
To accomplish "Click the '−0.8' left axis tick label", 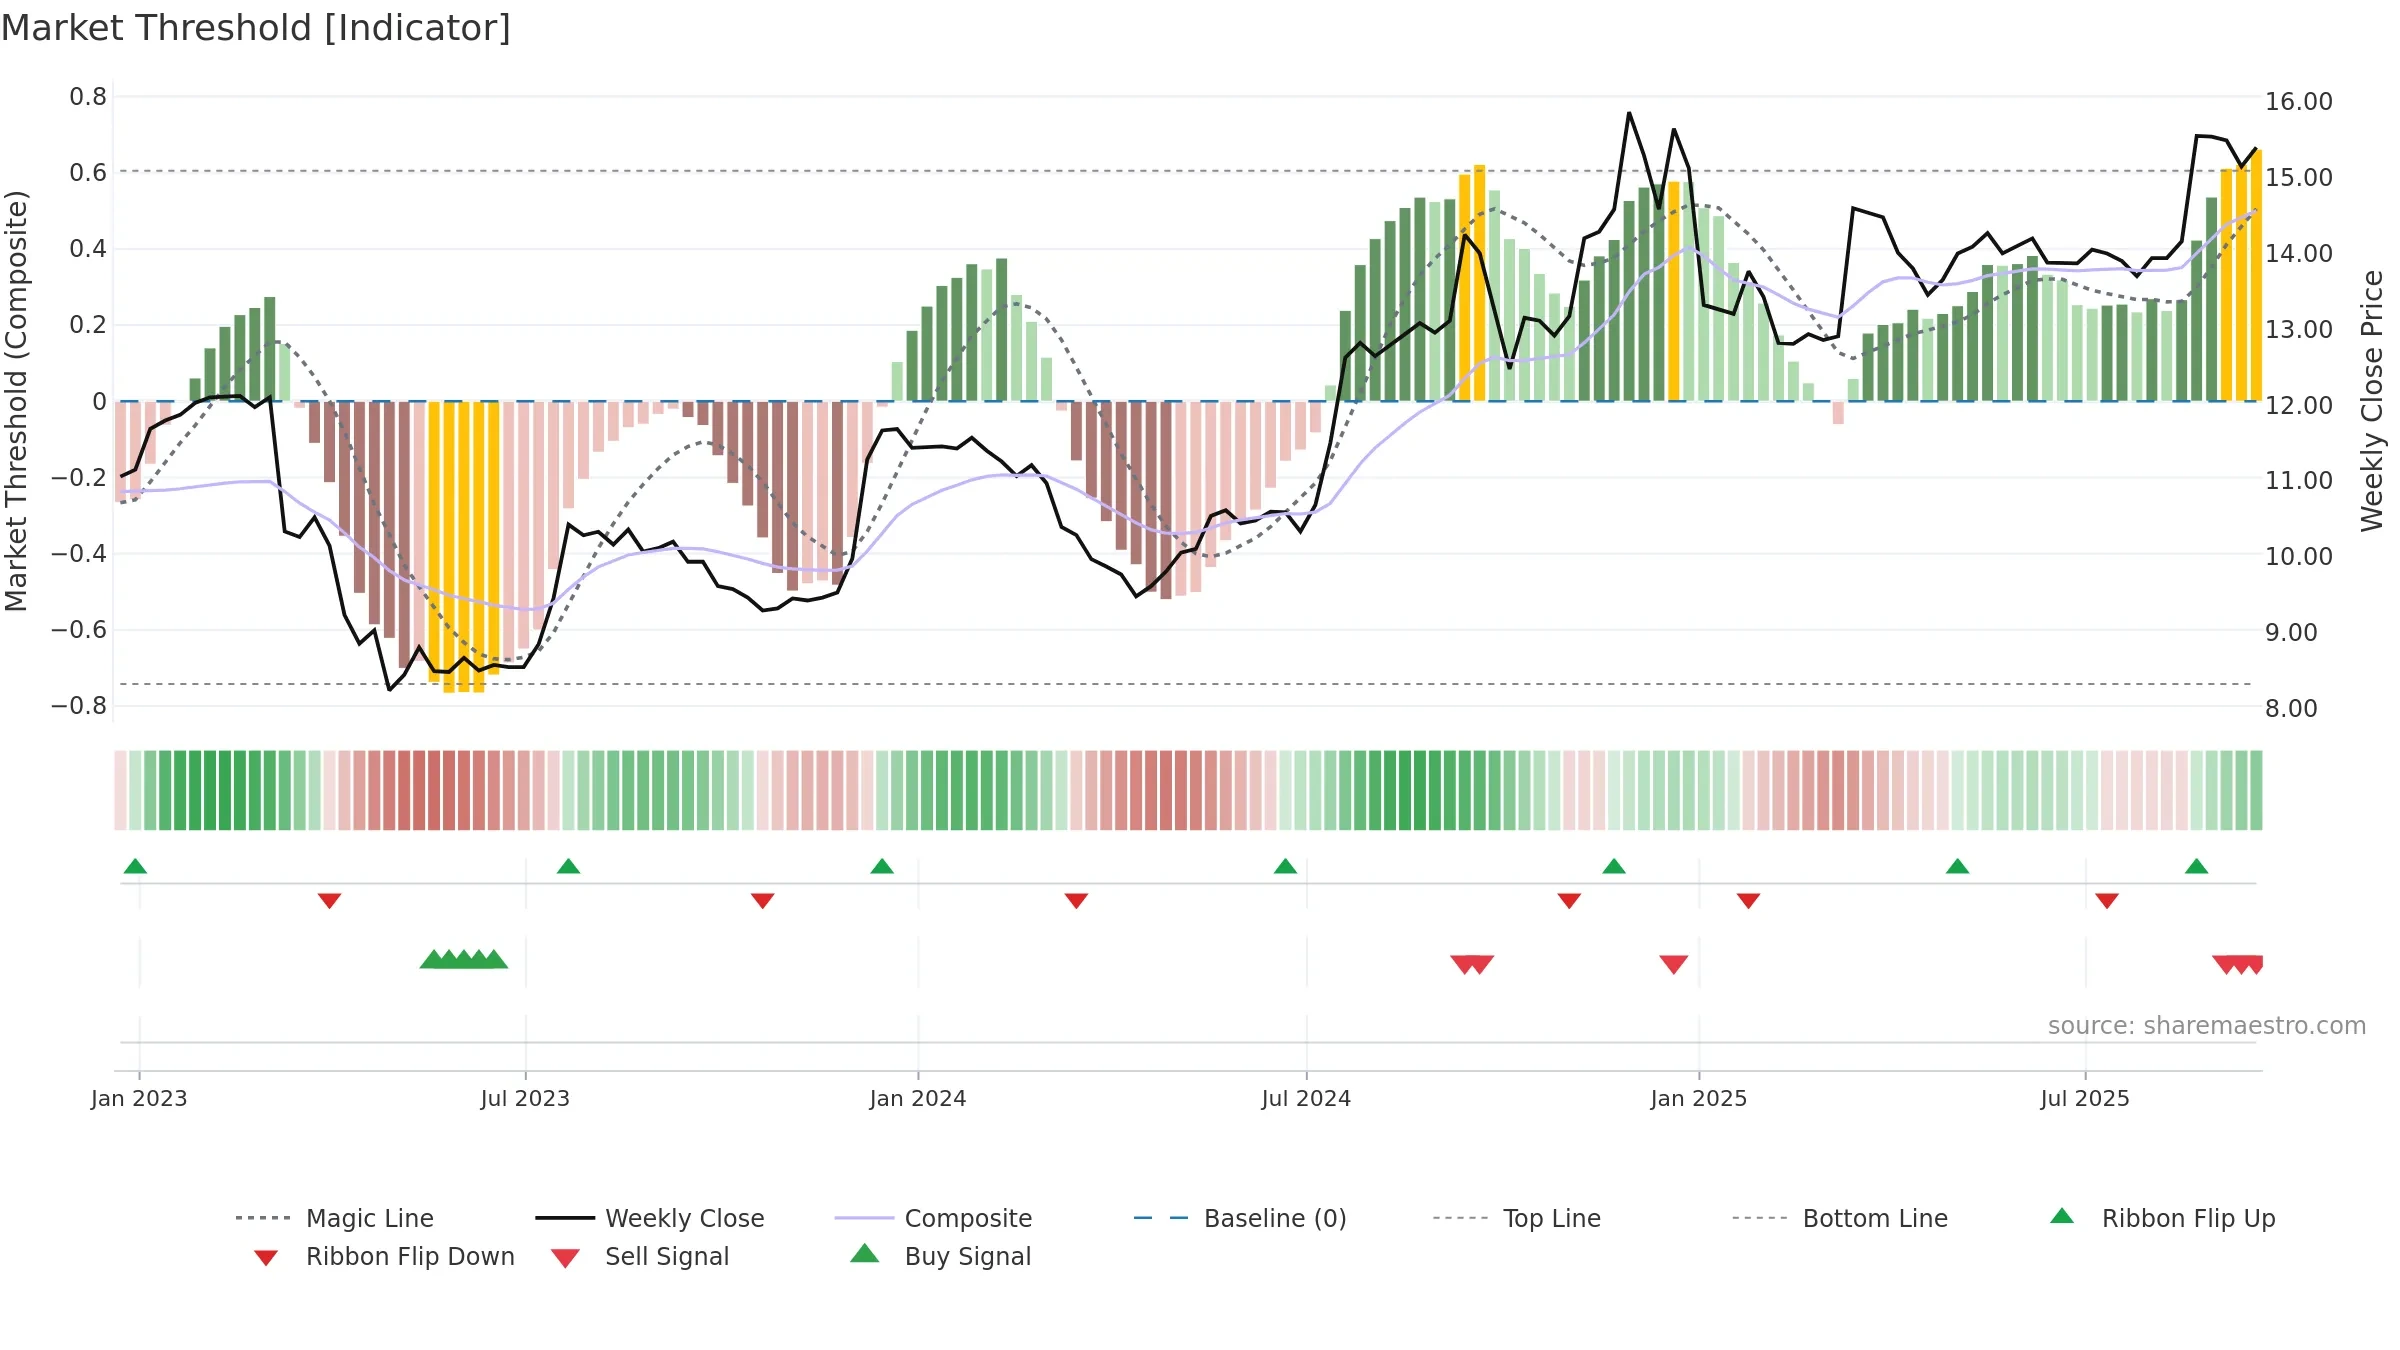I will click(79, 706).
